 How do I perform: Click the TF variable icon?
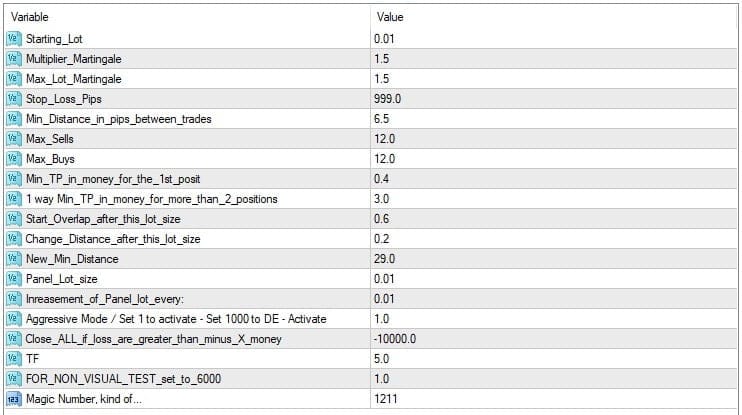(15, 359)
